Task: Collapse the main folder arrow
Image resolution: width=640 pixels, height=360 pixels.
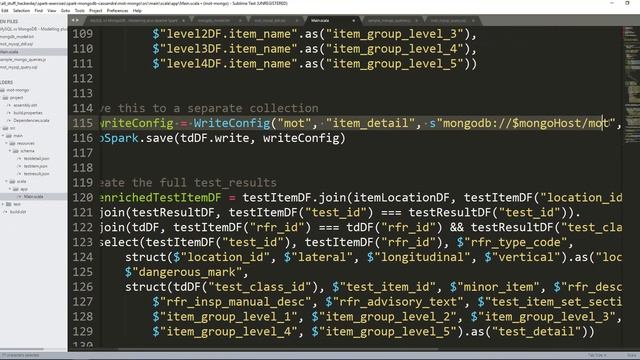Action: tap(3, 136)
